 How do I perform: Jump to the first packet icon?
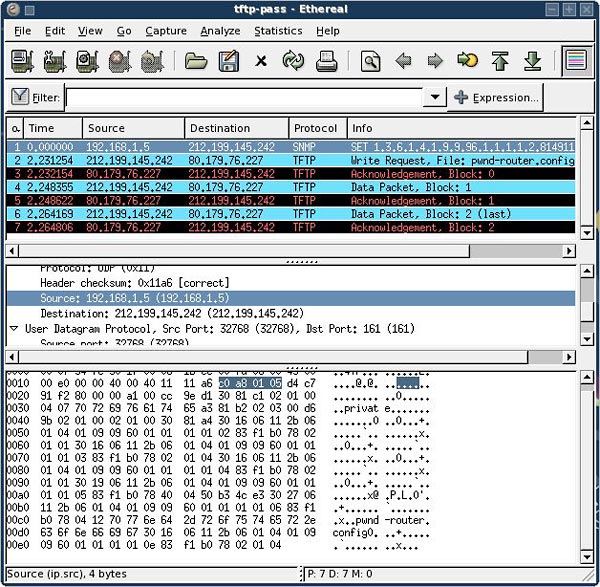click(x=500, y=62)
